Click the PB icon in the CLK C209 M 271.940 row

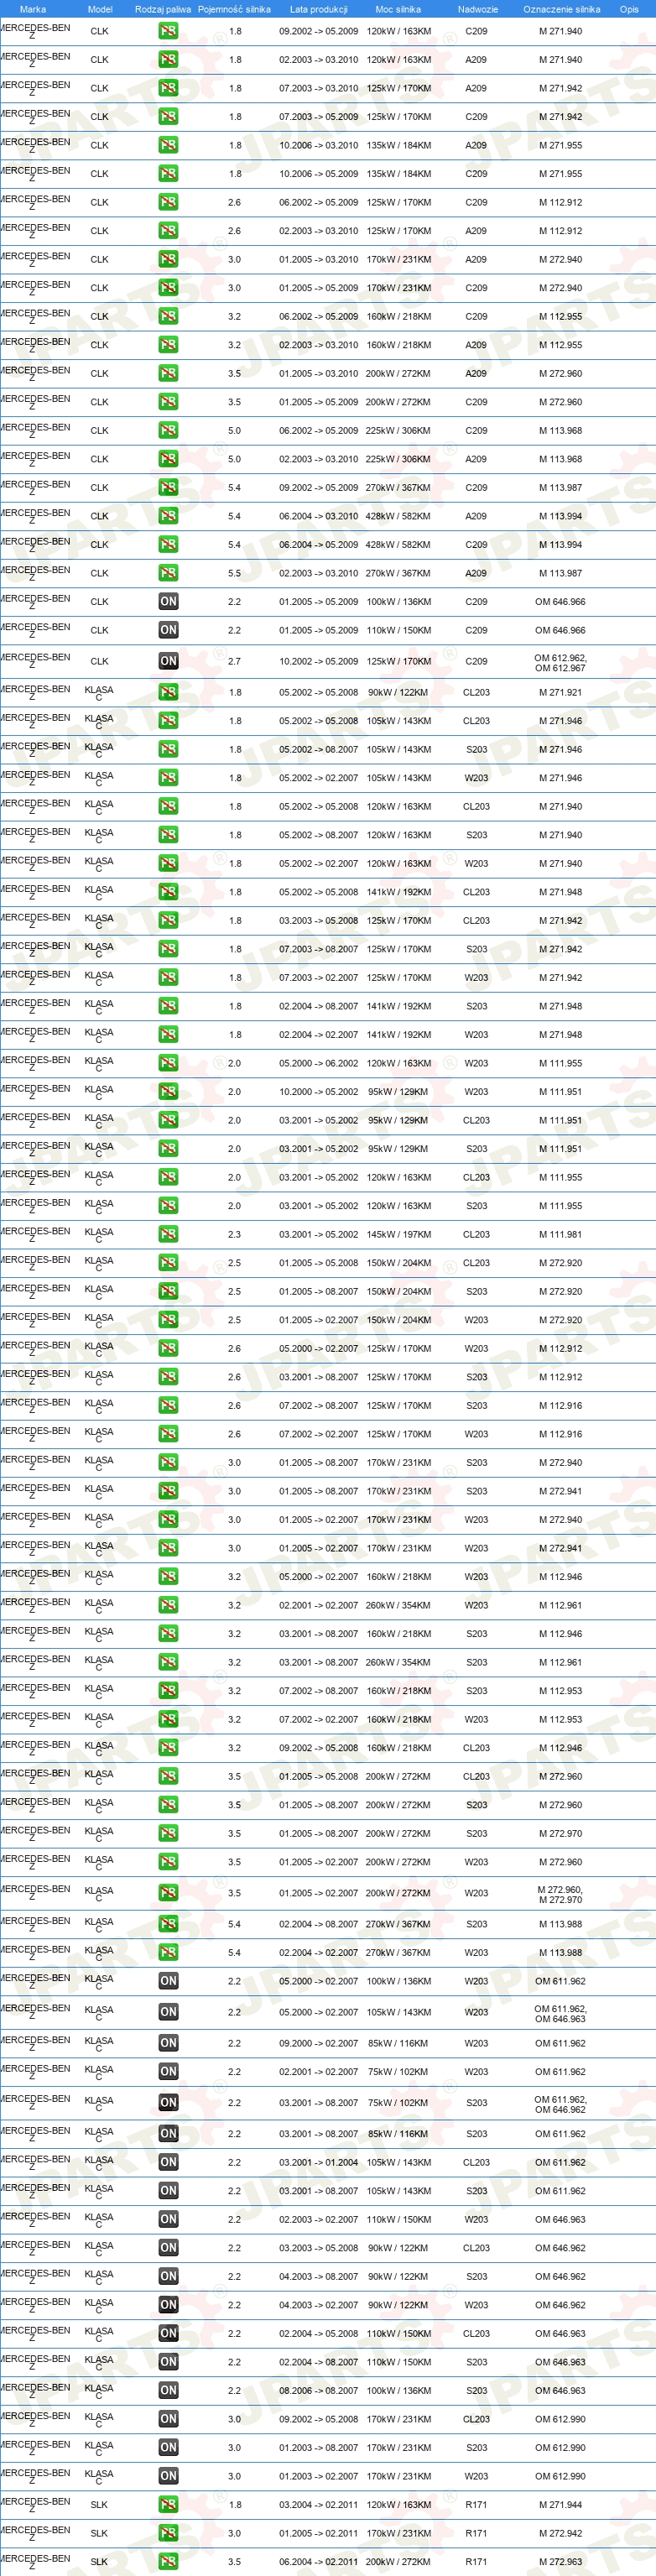click(168, 31)
